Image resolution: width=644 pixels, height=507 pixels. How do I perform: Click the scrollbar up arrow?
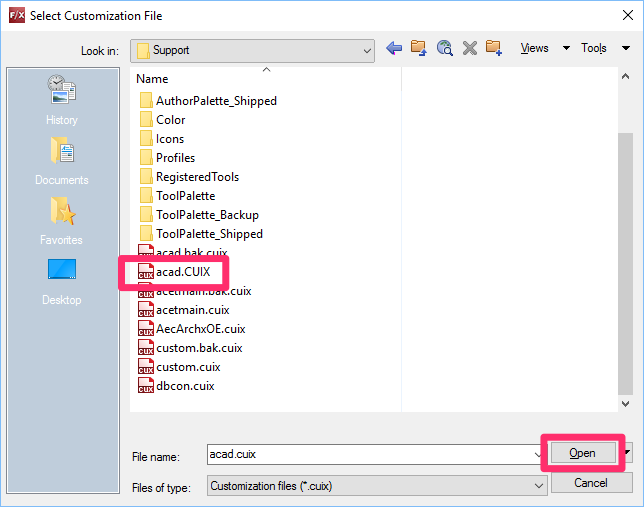[x=625, y=76]
